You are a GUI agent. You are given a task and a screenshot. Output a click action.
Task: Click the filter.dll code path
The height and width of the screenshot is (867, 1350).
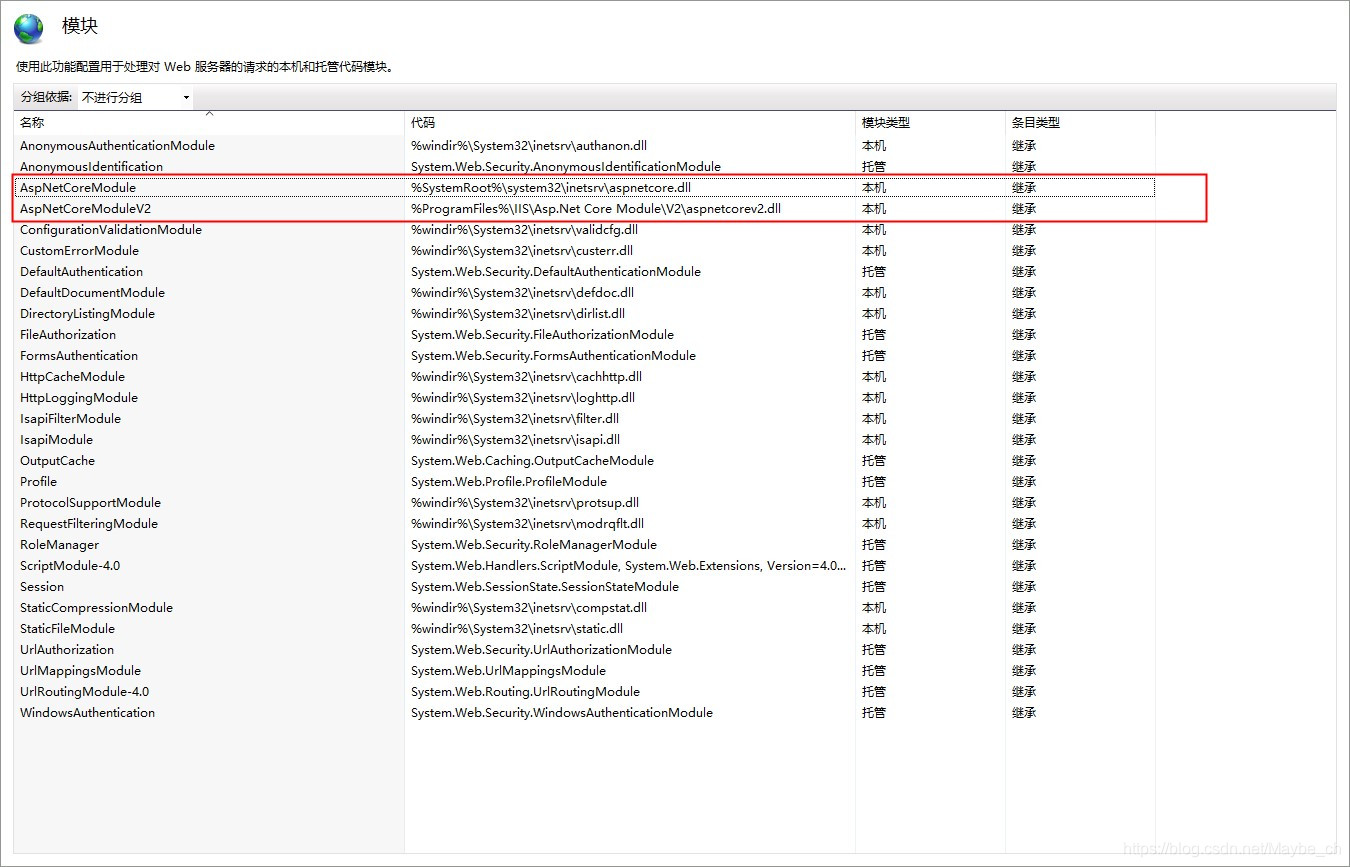coord(515,418)
